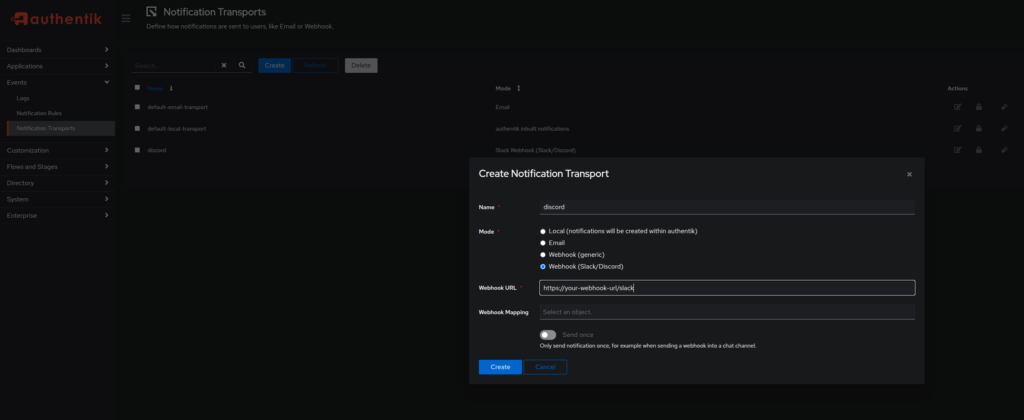Image resolution: width=1024 pixels, height=420 pixels.
Task: Click the magnifying glass search icon
Action: pos(242,65)
